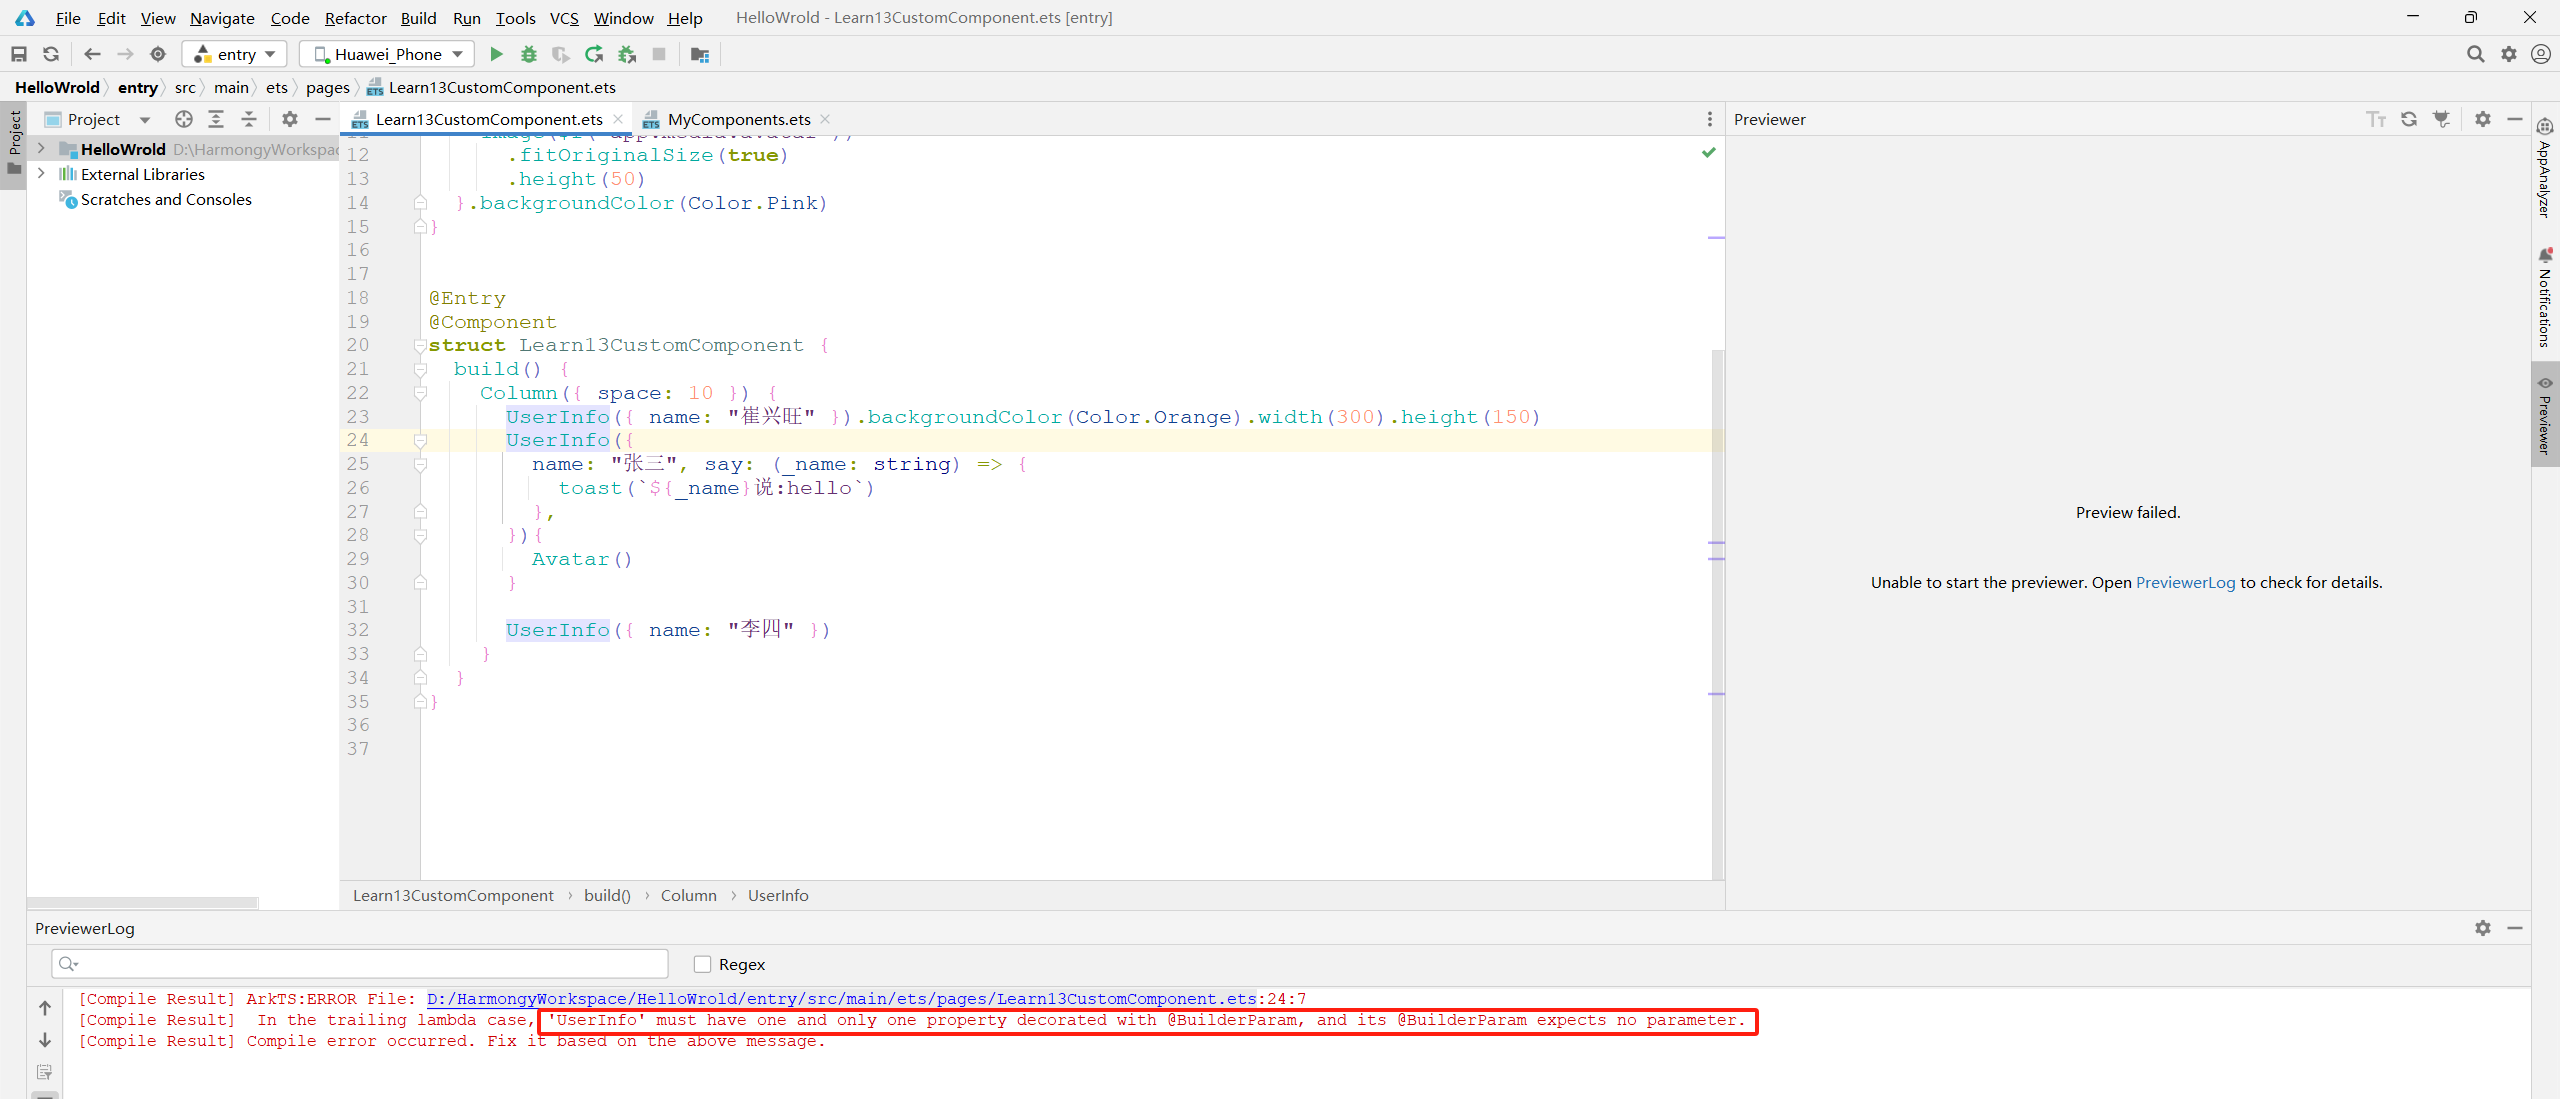Focus the PreviewerLog search field
The image size is (2560, 1099).
[x=360, y=963]
